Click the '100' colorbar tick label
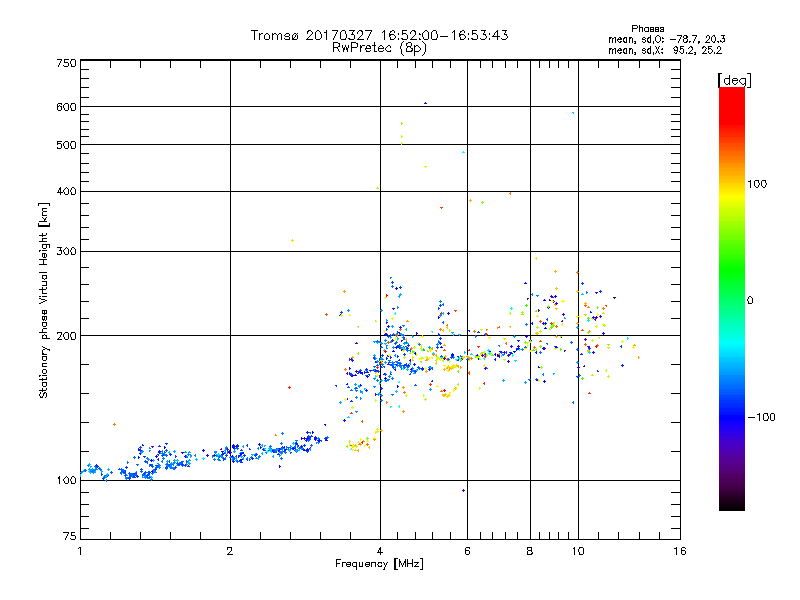The width and height of the screenshot is (800, 600). pyautogui.click(x=757, y=184)
